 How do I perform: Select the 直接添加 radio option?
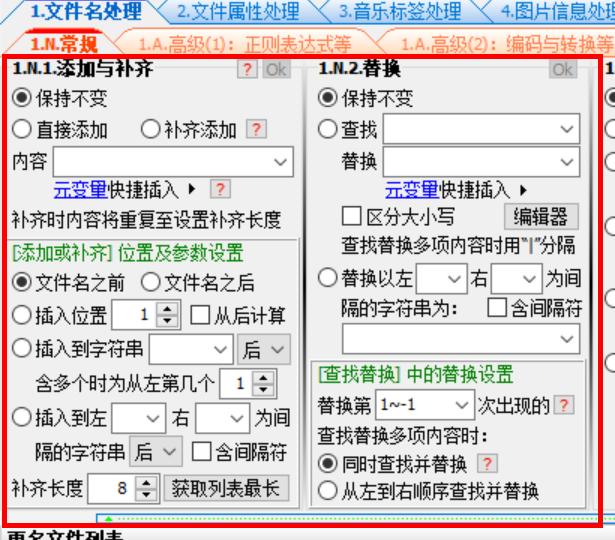click(20, 129)
